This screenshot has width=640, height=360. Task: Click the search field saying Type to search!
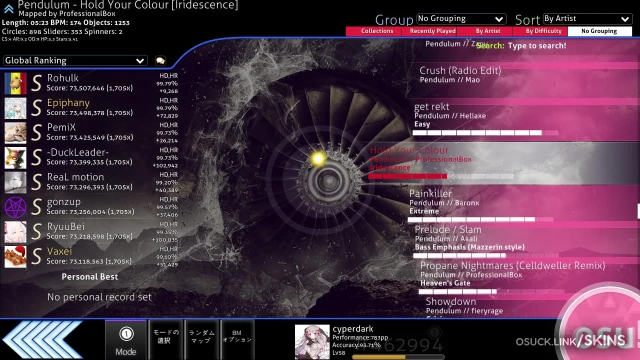[537, 46]
